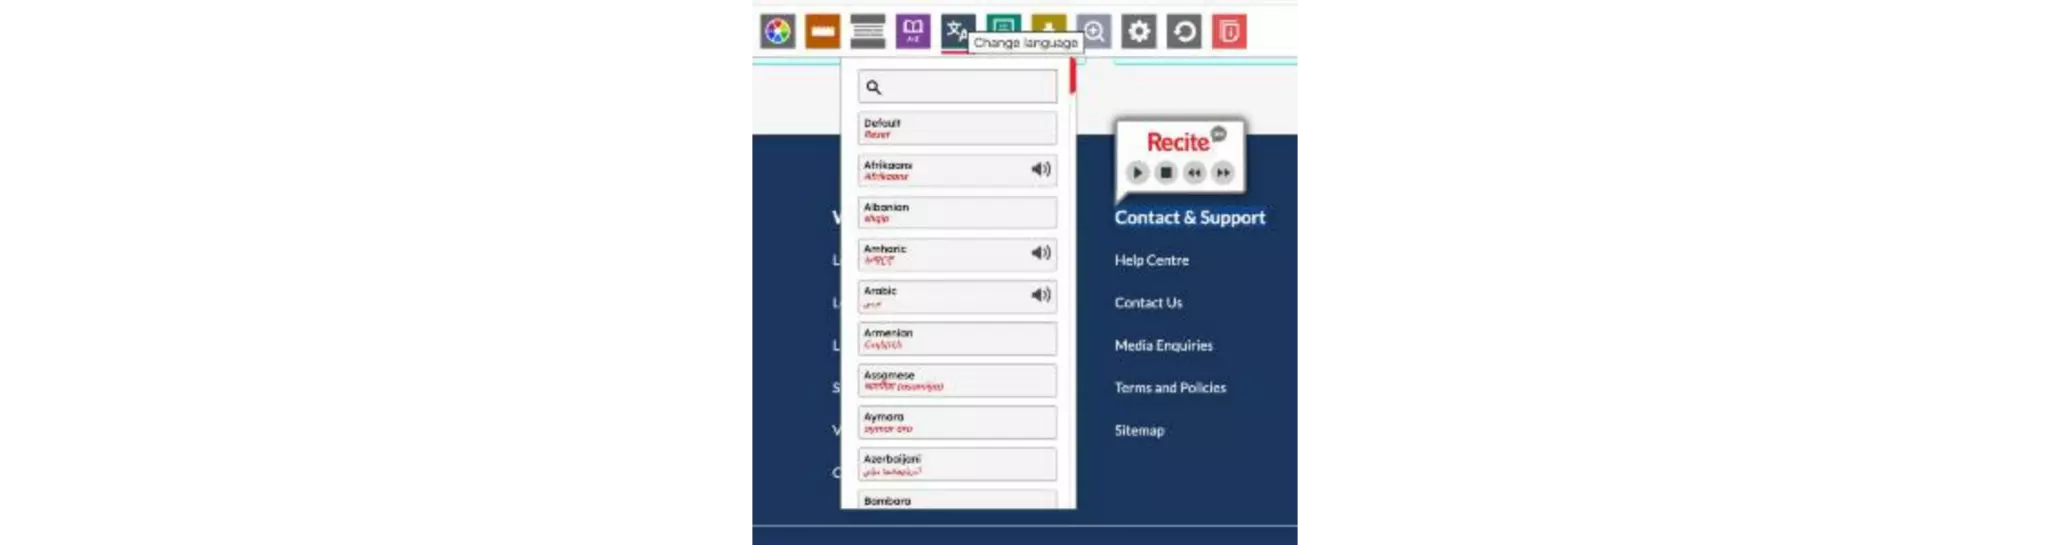Select Default language reset option
The width and height of the screenshot is (2050, 545).
tap(957, 128)
